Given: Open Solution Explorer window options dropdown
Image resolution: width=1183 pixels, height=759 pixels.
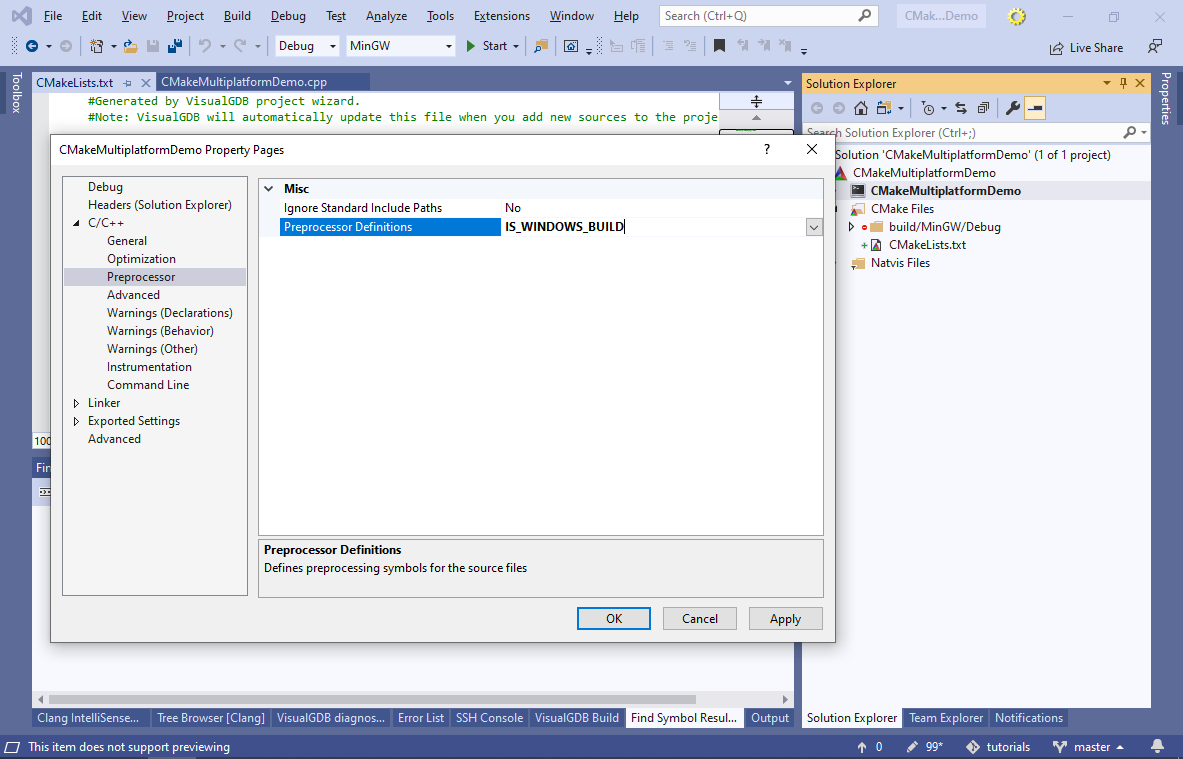Looking at the screenshot, I should [x=1106, y=83].
